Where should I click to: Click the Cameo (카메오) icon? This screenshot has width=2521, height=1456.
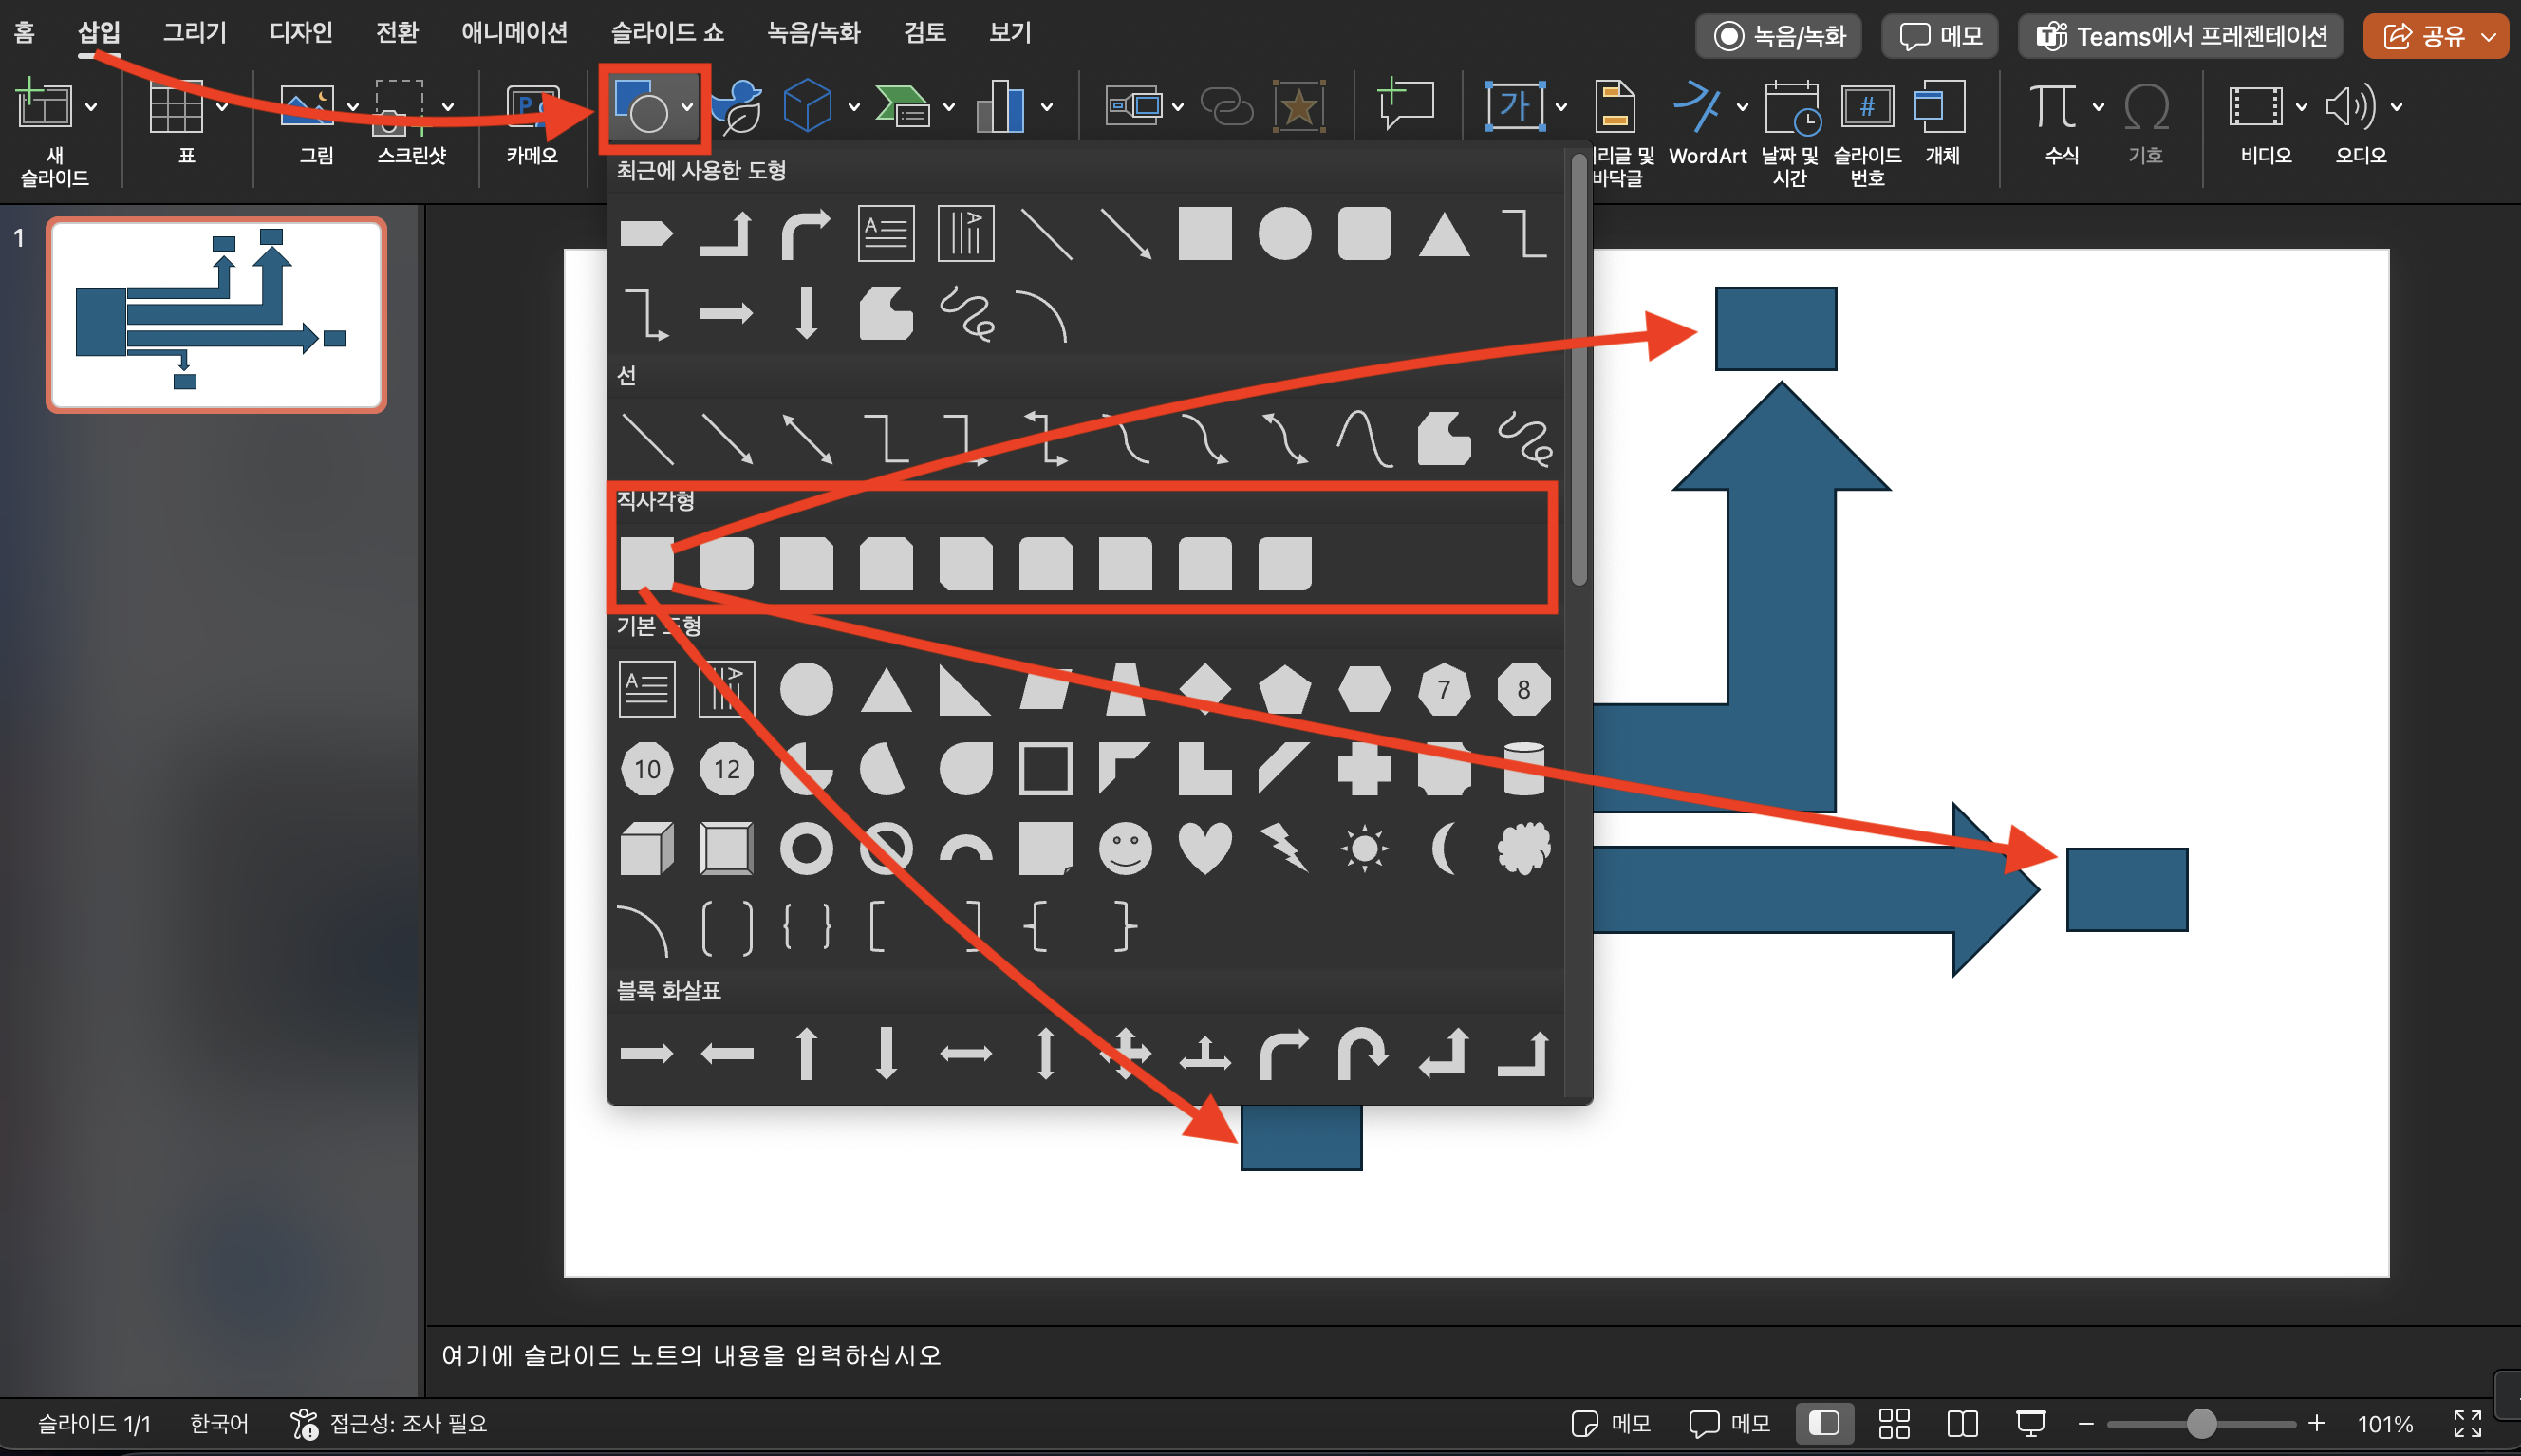point(532,106)
